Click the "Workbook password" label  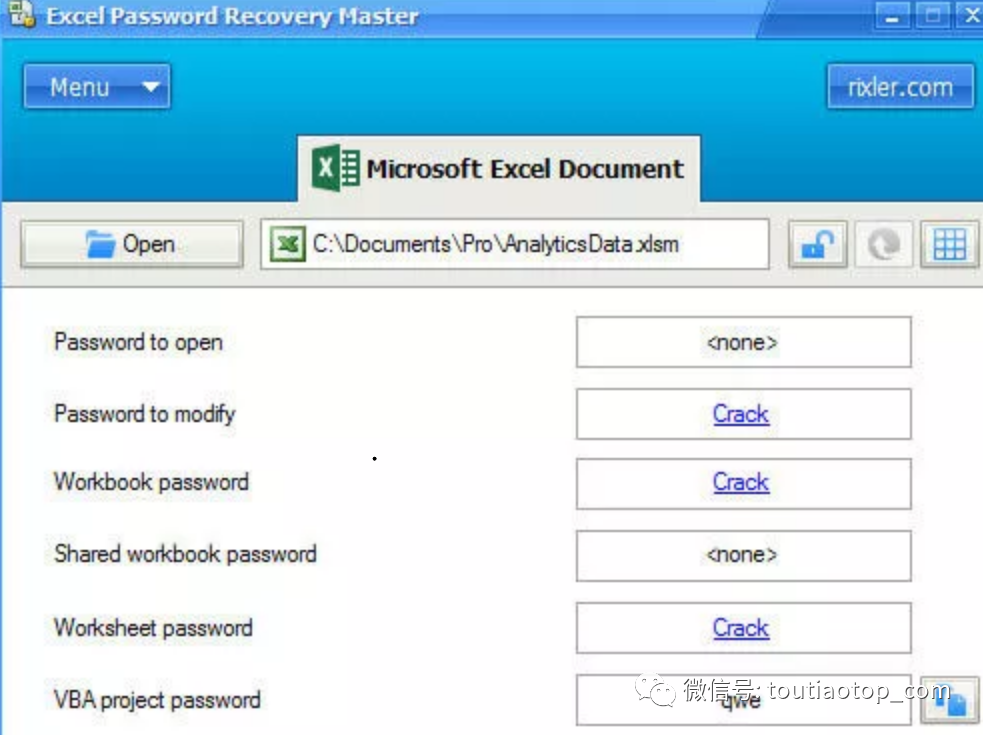(x=152, y=482)
